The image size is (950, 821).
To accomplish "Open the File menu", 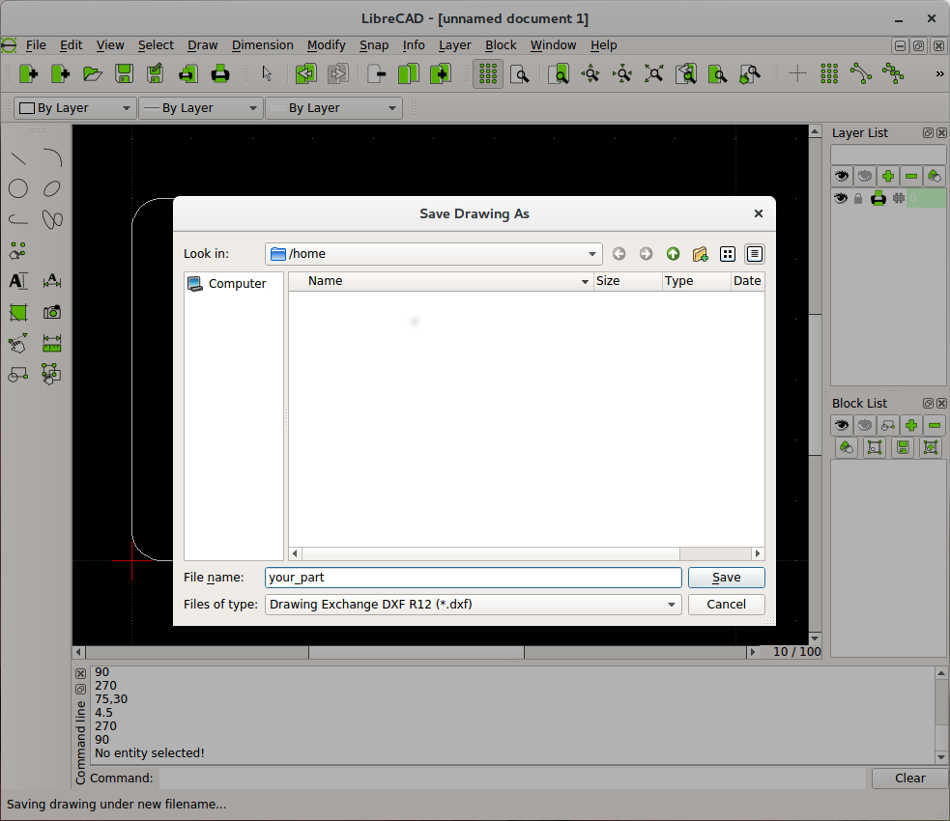I will [36, 45].
